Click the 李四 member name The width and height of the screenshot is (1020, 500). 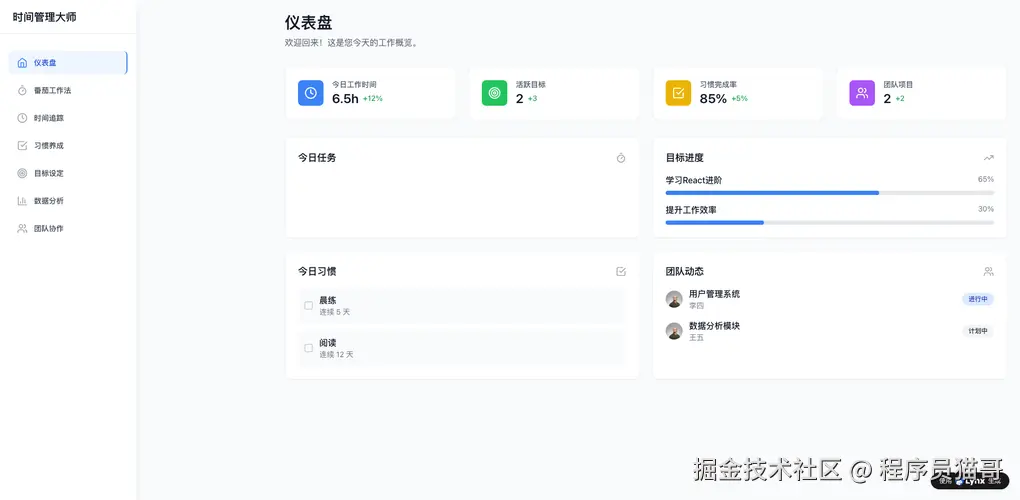click(x=696, y=306)
